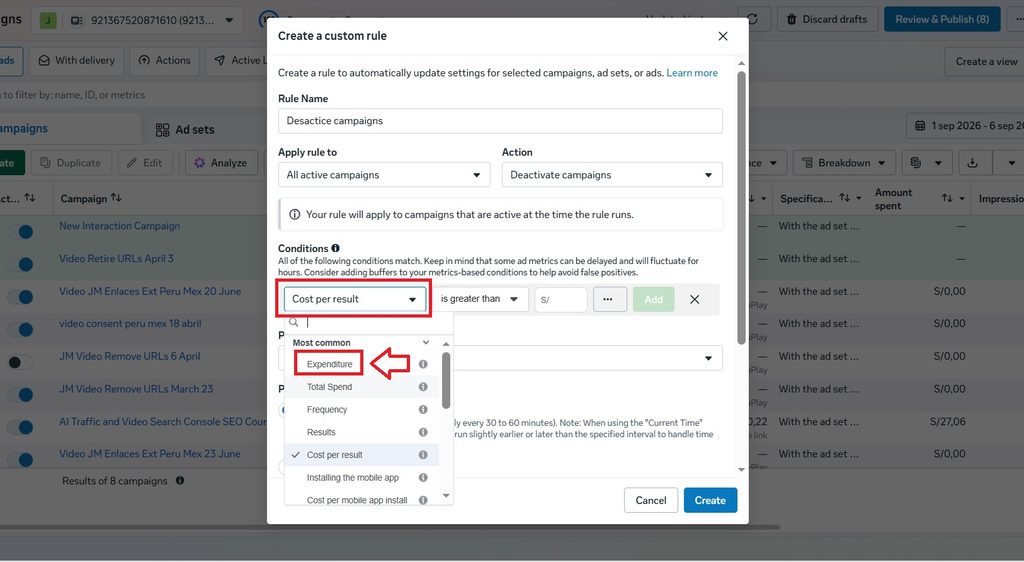This screenshot has width=1024, height=562.
Task: Click the Add condition button
Action: pyautogui.click(x=653, y=299)
